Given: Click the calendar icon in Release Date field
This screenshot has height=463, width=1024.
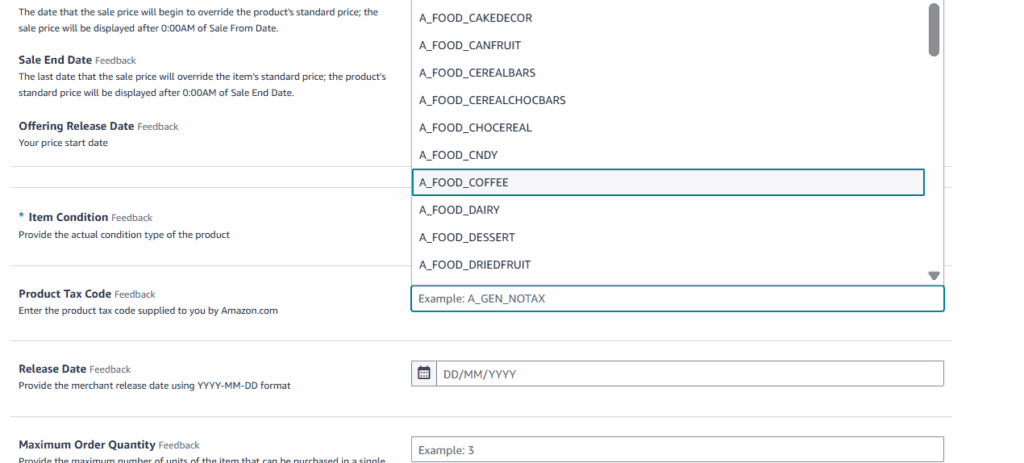Looking at the screenshot, I should point(424,373).
